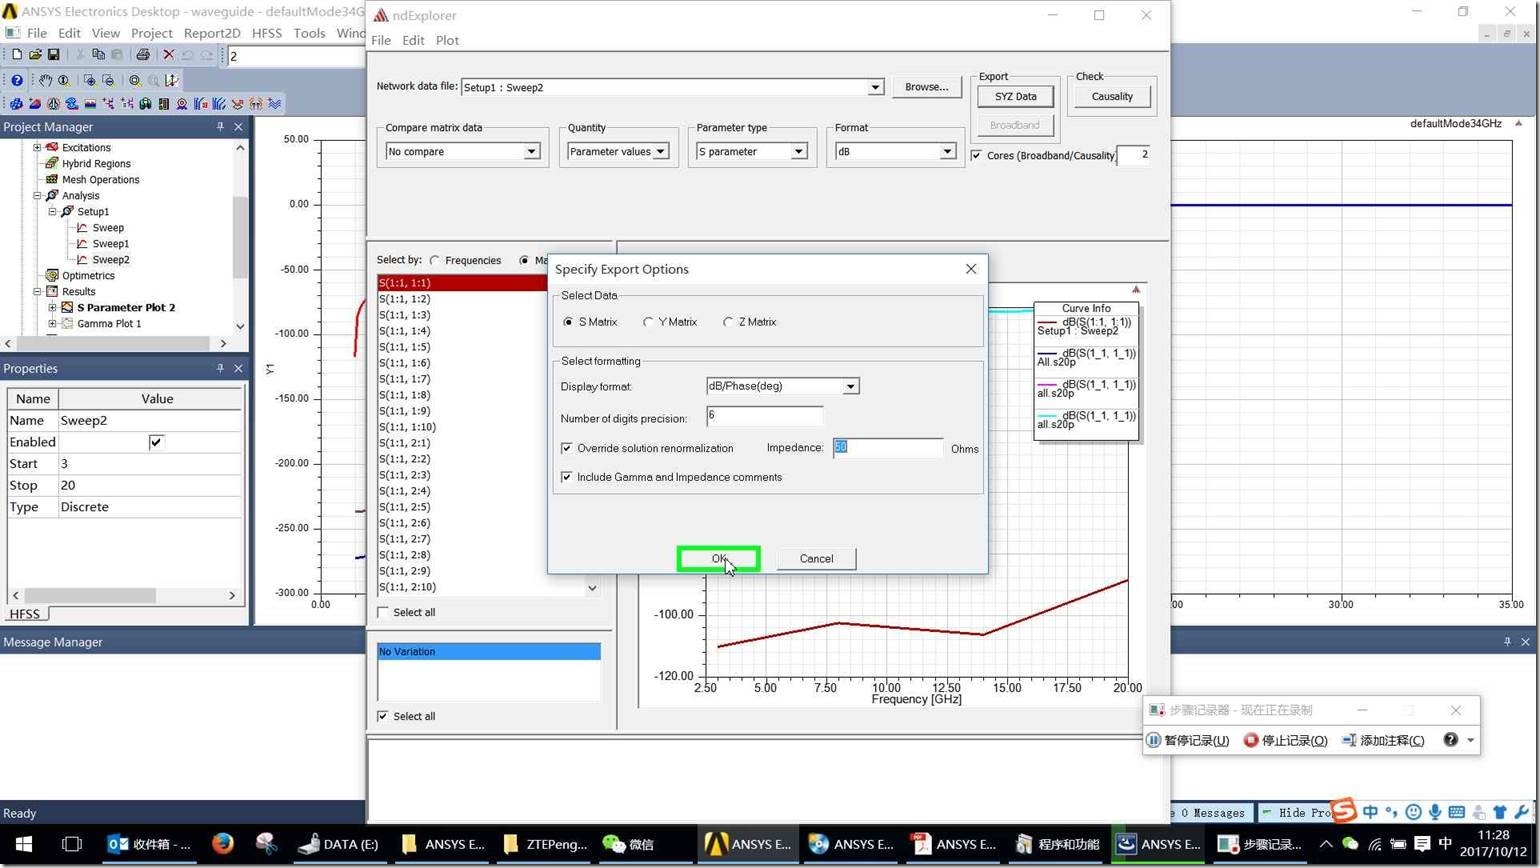Click the Print icon in the toolbar
The height and width of the screenshot is (868, 1540).
point(142,55)
